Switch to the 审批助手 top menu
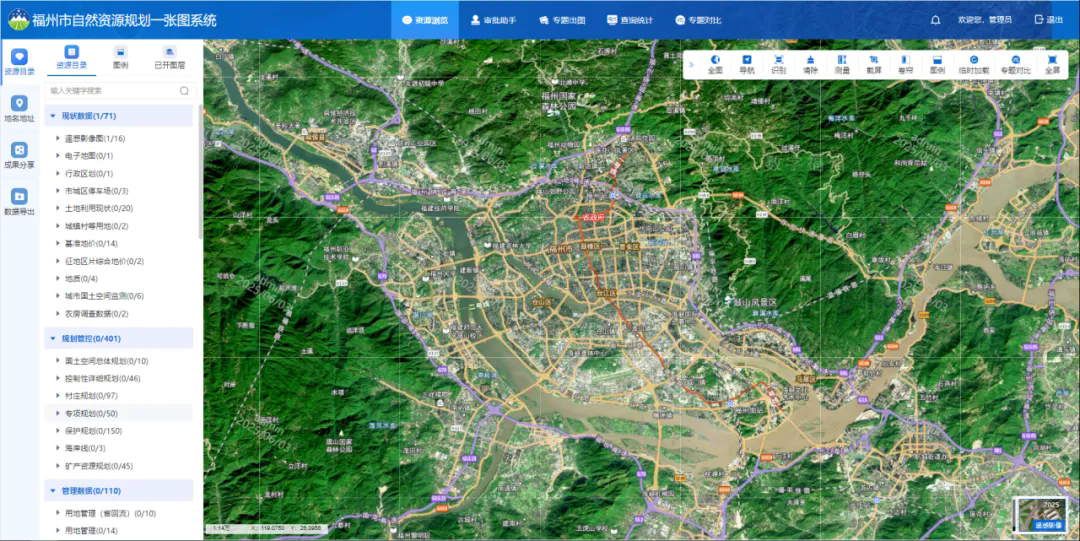 pos(493,20)
